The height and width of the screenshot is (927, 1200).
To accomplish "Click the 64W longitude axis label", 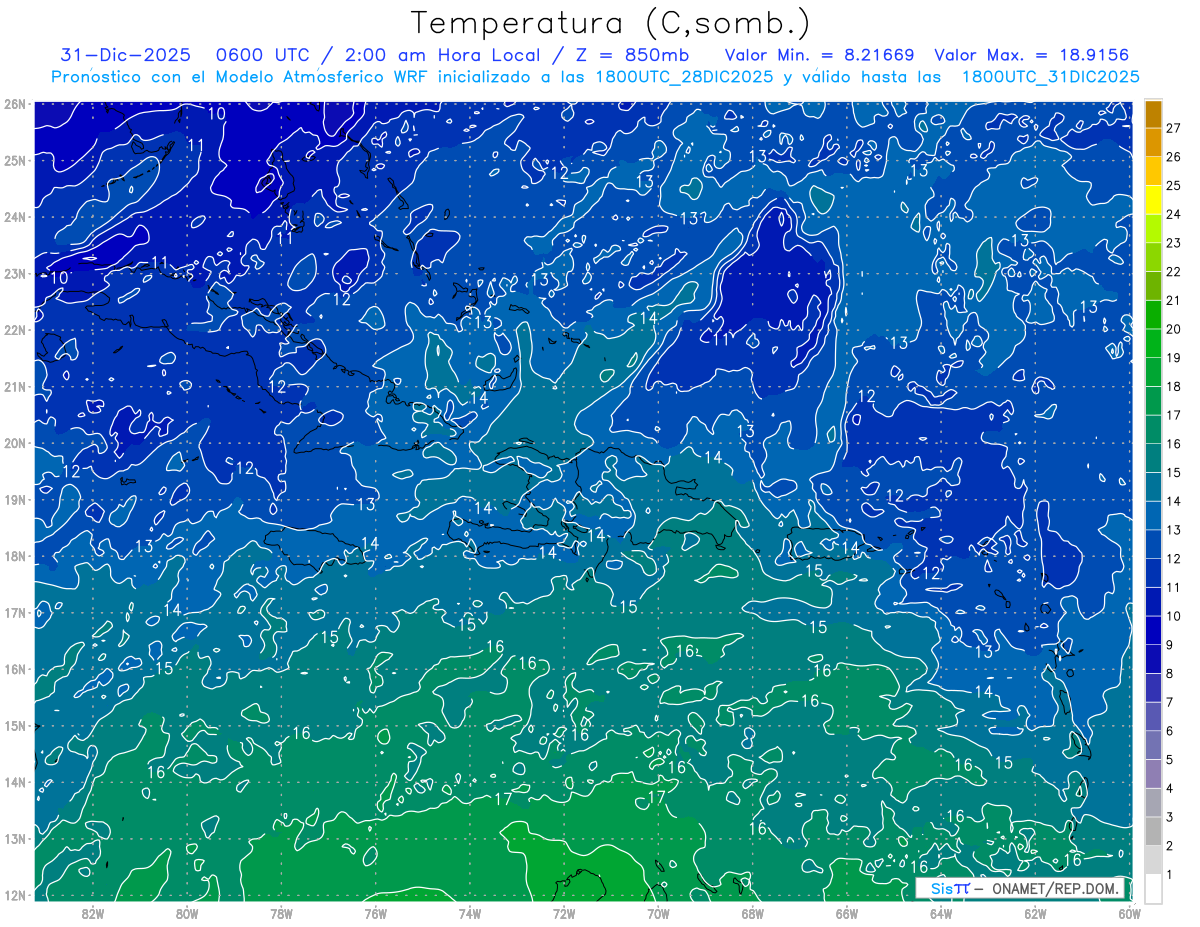I will tap(940, 913).
